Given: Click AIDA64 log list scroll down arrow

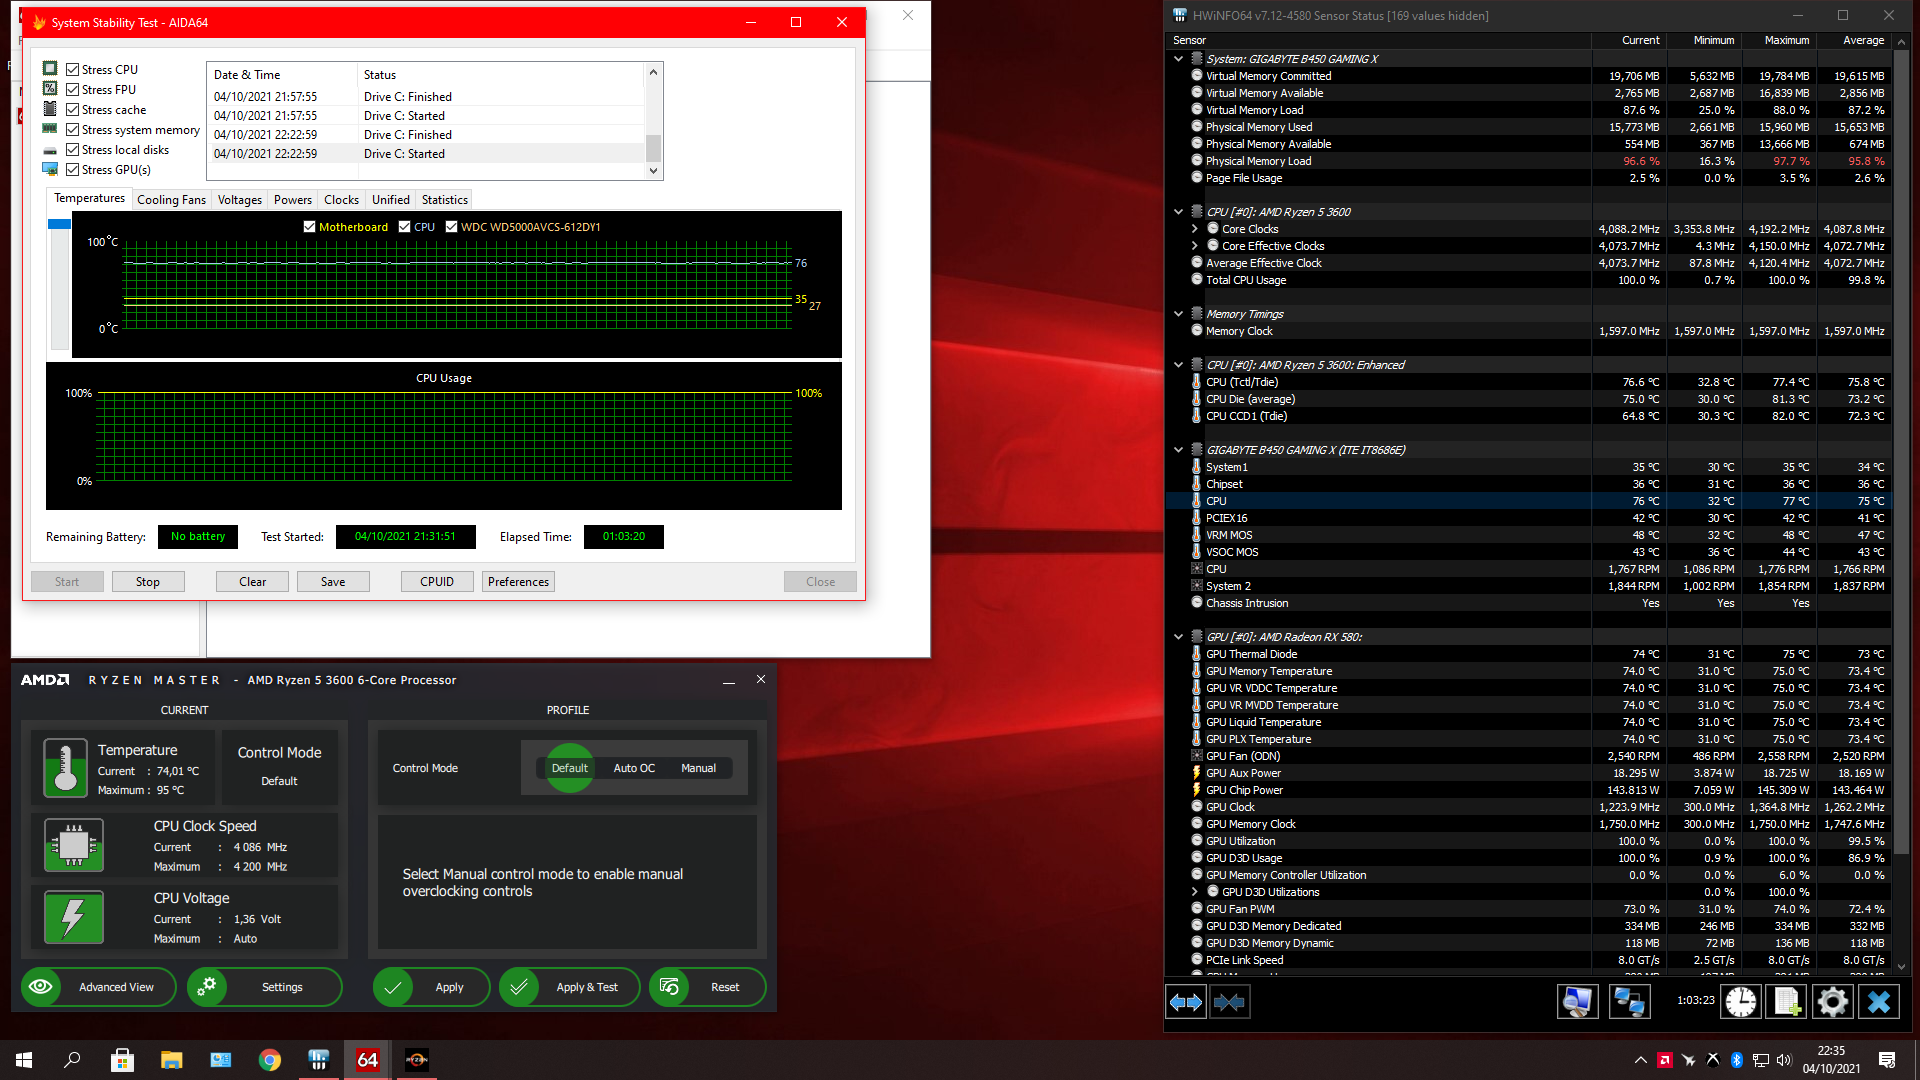Looking at the screenshot, I should (x=653, y=171).
